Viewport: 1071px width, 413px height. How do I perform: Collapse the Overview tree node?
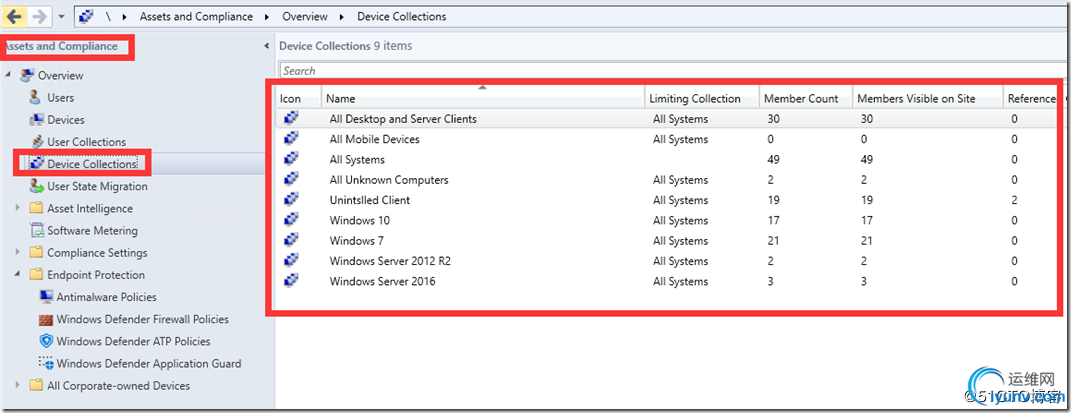(x=8, y=75)
